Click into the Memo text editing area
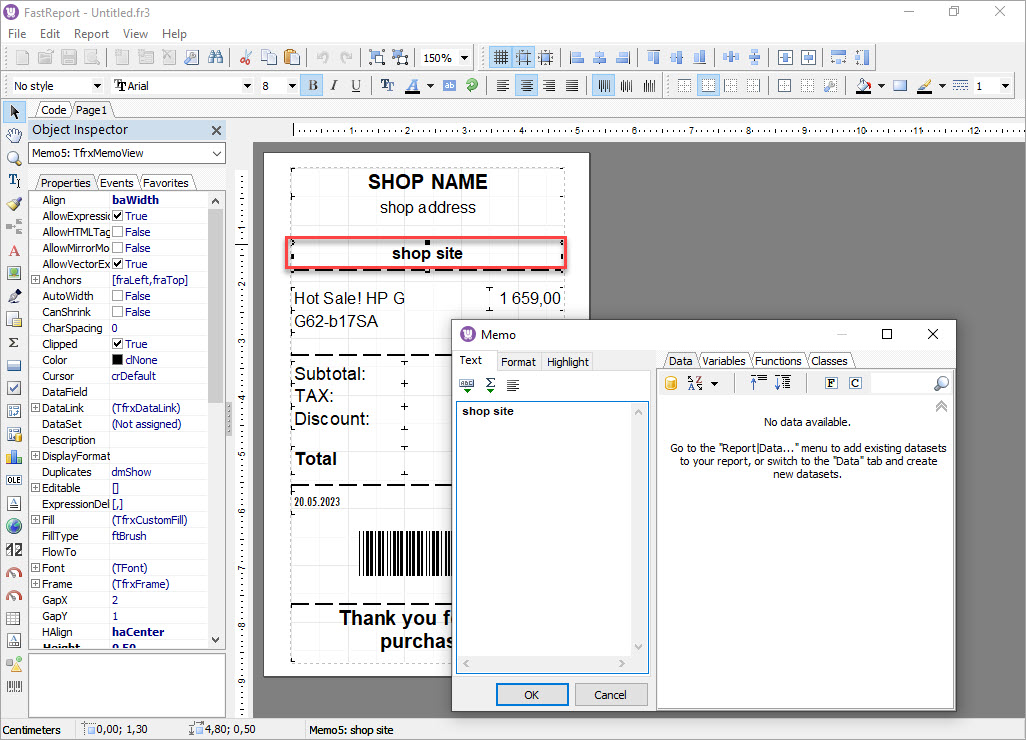This screenshot has width=1026, height=740. click(x=544, y=529)
